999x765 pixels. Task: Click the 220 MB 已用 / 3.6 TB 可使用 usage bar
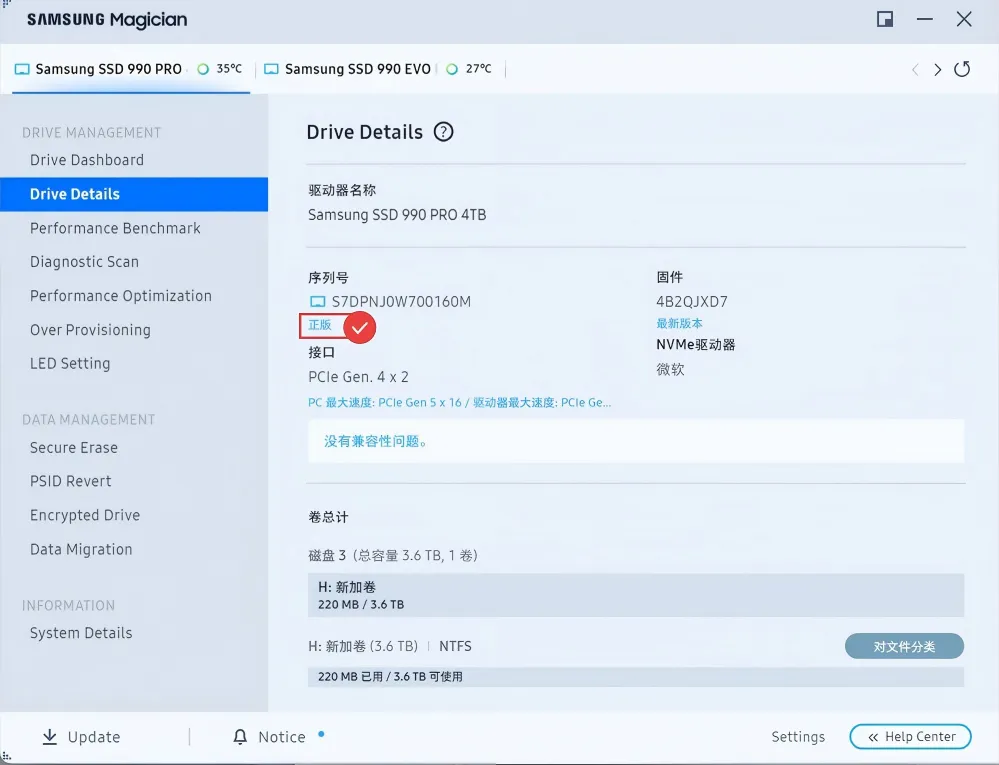[x=636, y=676]
